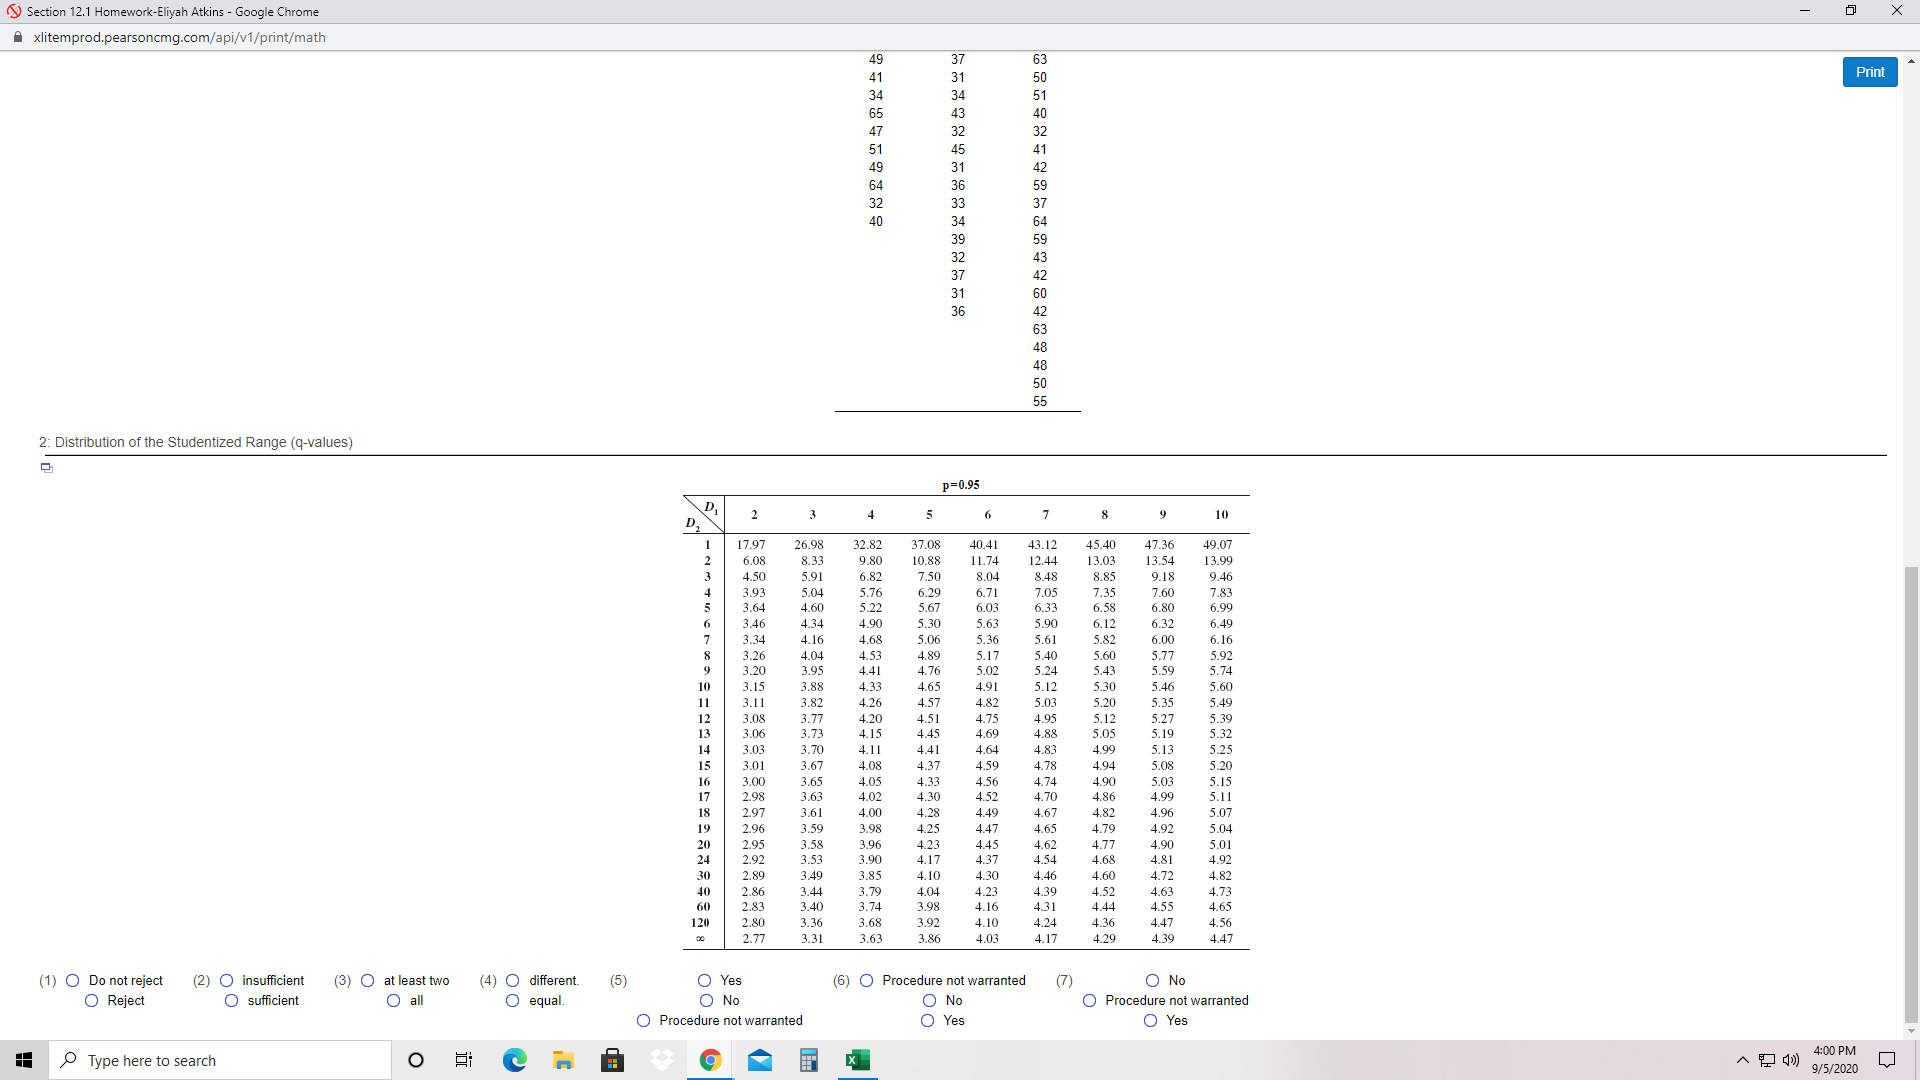Screen dimensions: 1920x1080
Task: Open Task View on the taskbar
Action: (464, 1060)
